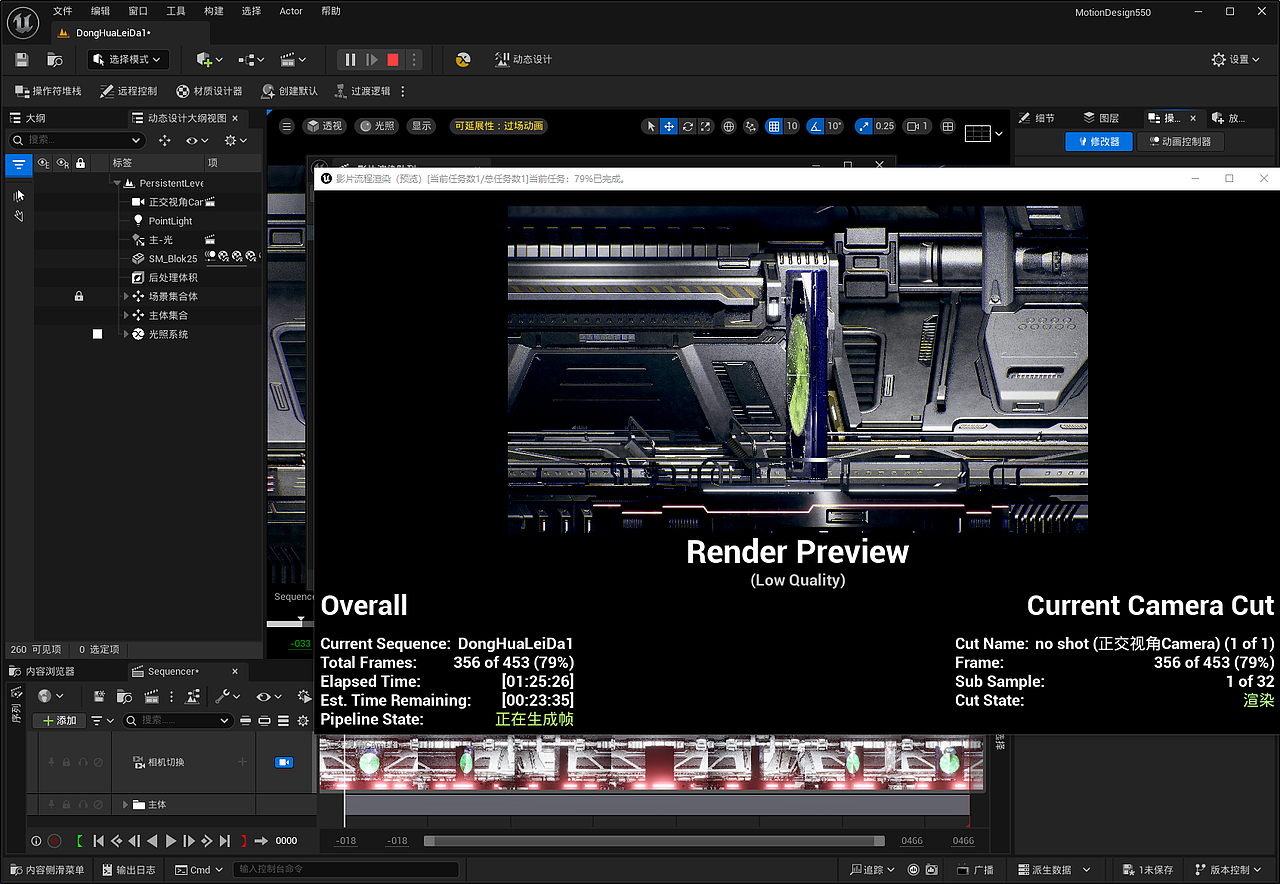Open the 显示 show flags menu
Screen dimensions: 1280x884
[x=422, y=126]
